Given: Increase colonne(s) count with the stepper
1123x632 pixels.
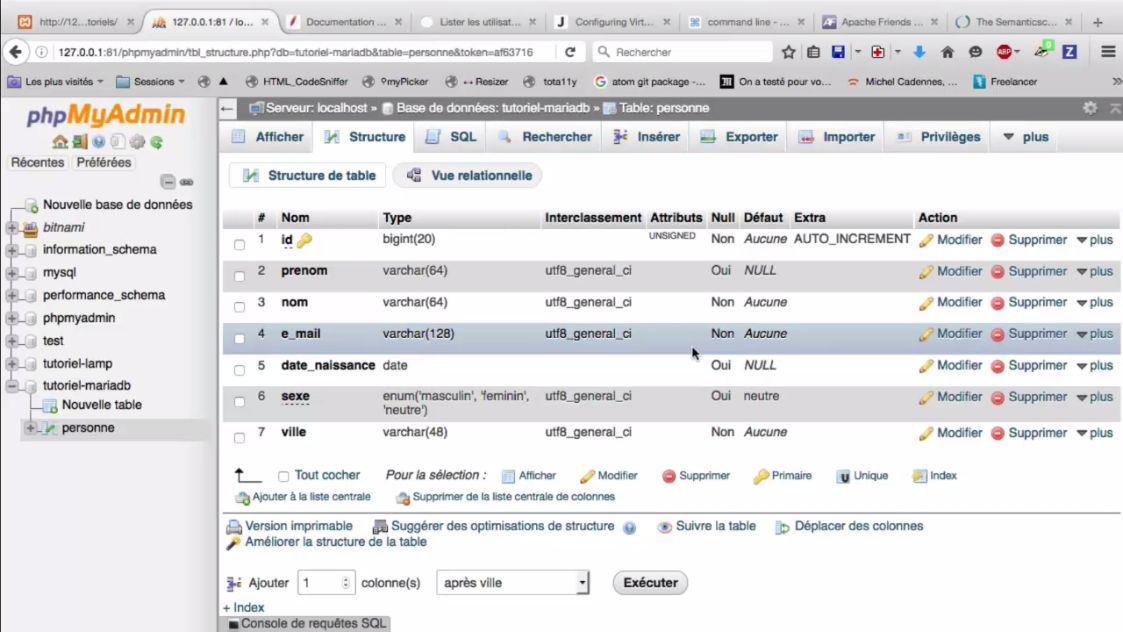Looking at the screenshot, I should [347, 578].
